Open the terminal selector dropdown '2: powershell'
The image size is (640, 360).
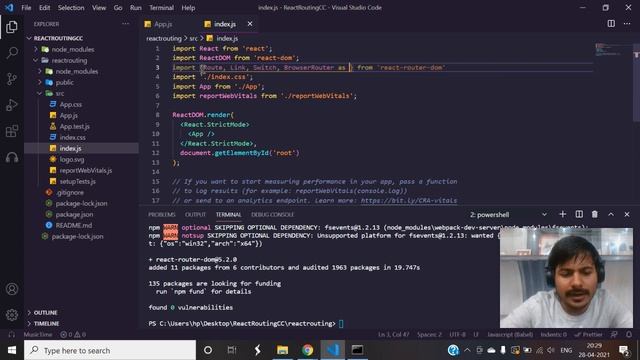click(508, 215)
